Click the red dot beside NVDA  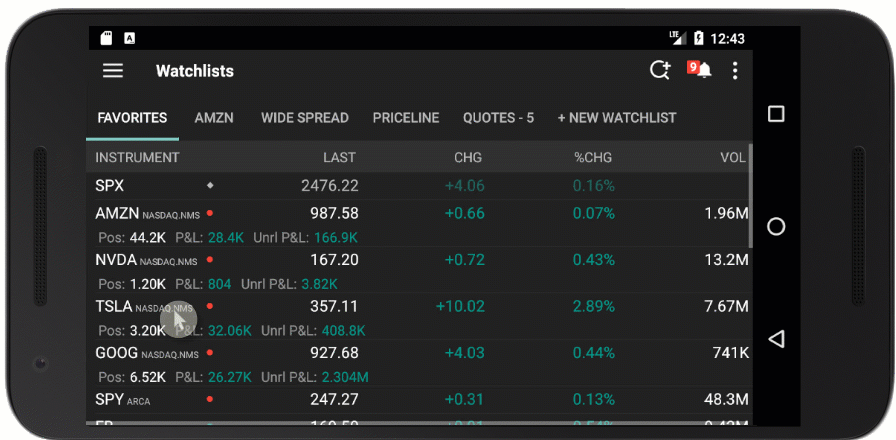(210, 259)
